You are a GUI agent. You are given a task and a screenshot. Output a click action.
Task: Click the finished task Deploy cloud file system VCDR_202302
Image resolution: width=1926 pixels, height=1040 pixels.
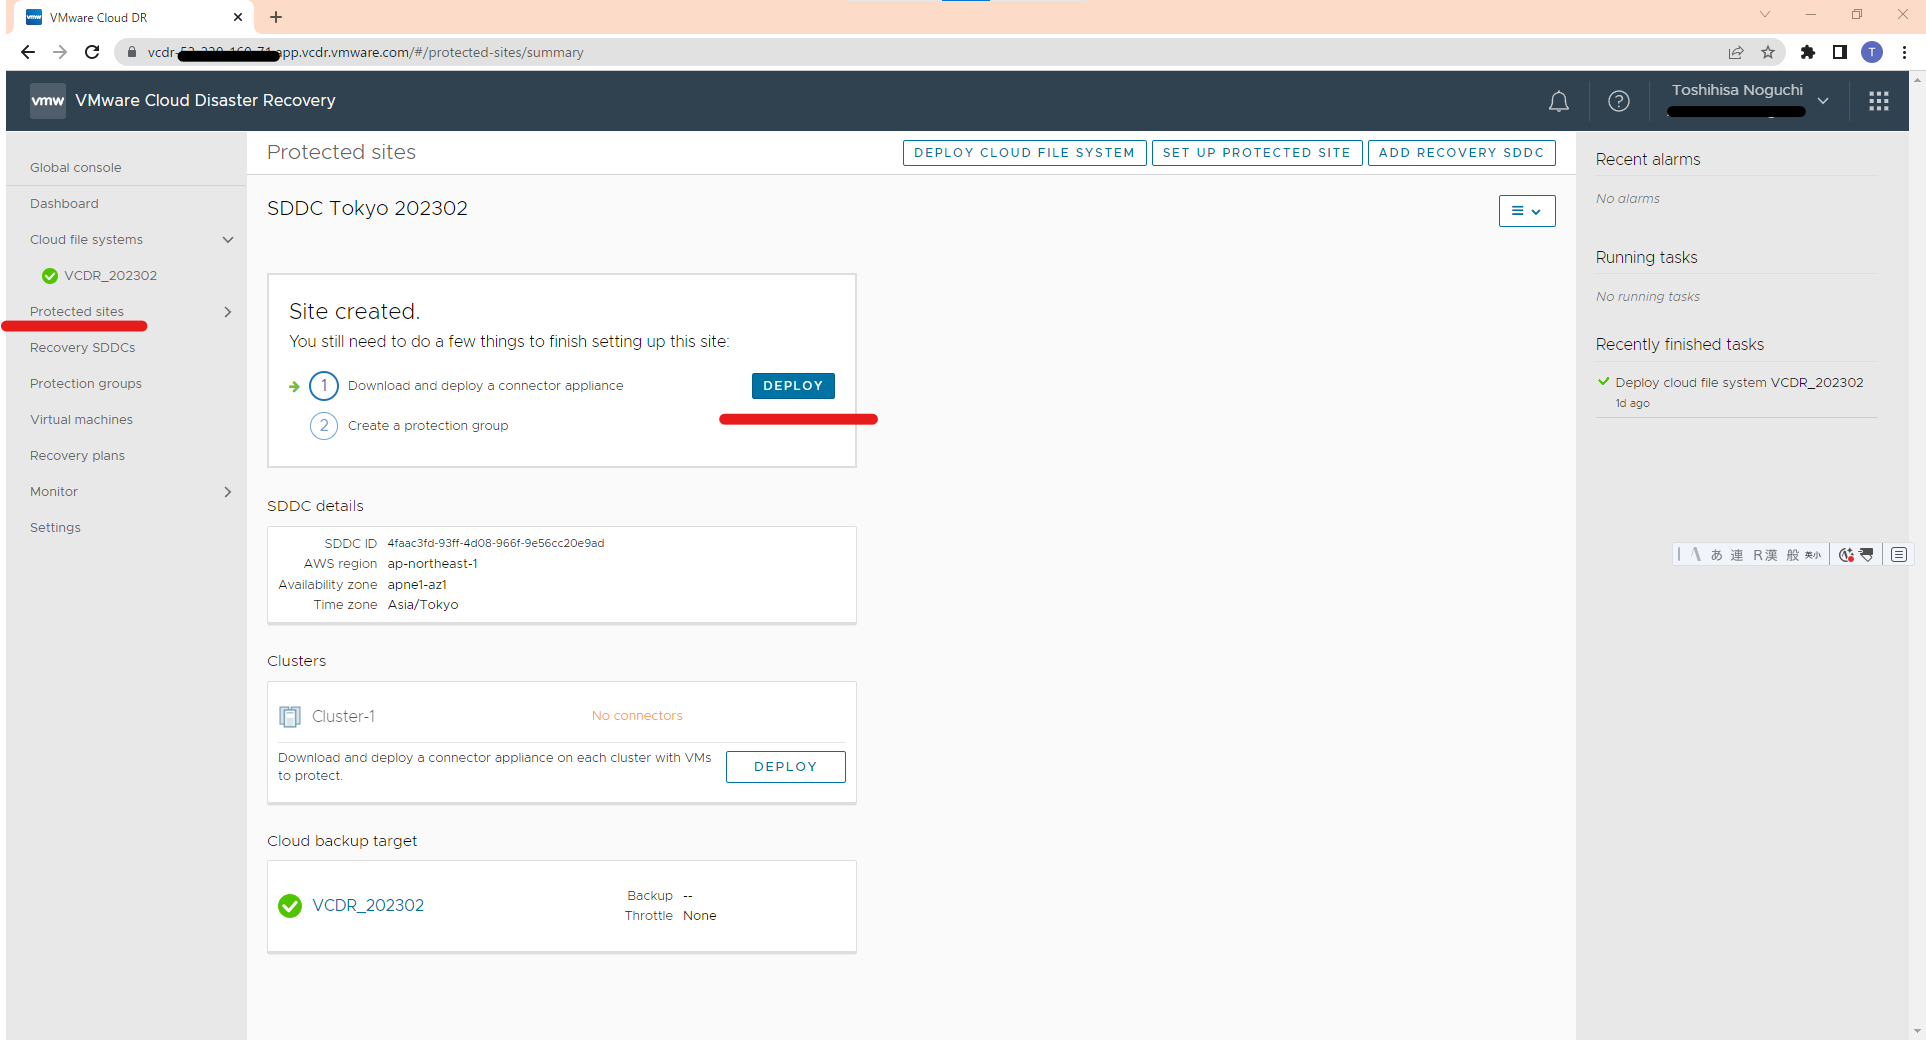1739,383
